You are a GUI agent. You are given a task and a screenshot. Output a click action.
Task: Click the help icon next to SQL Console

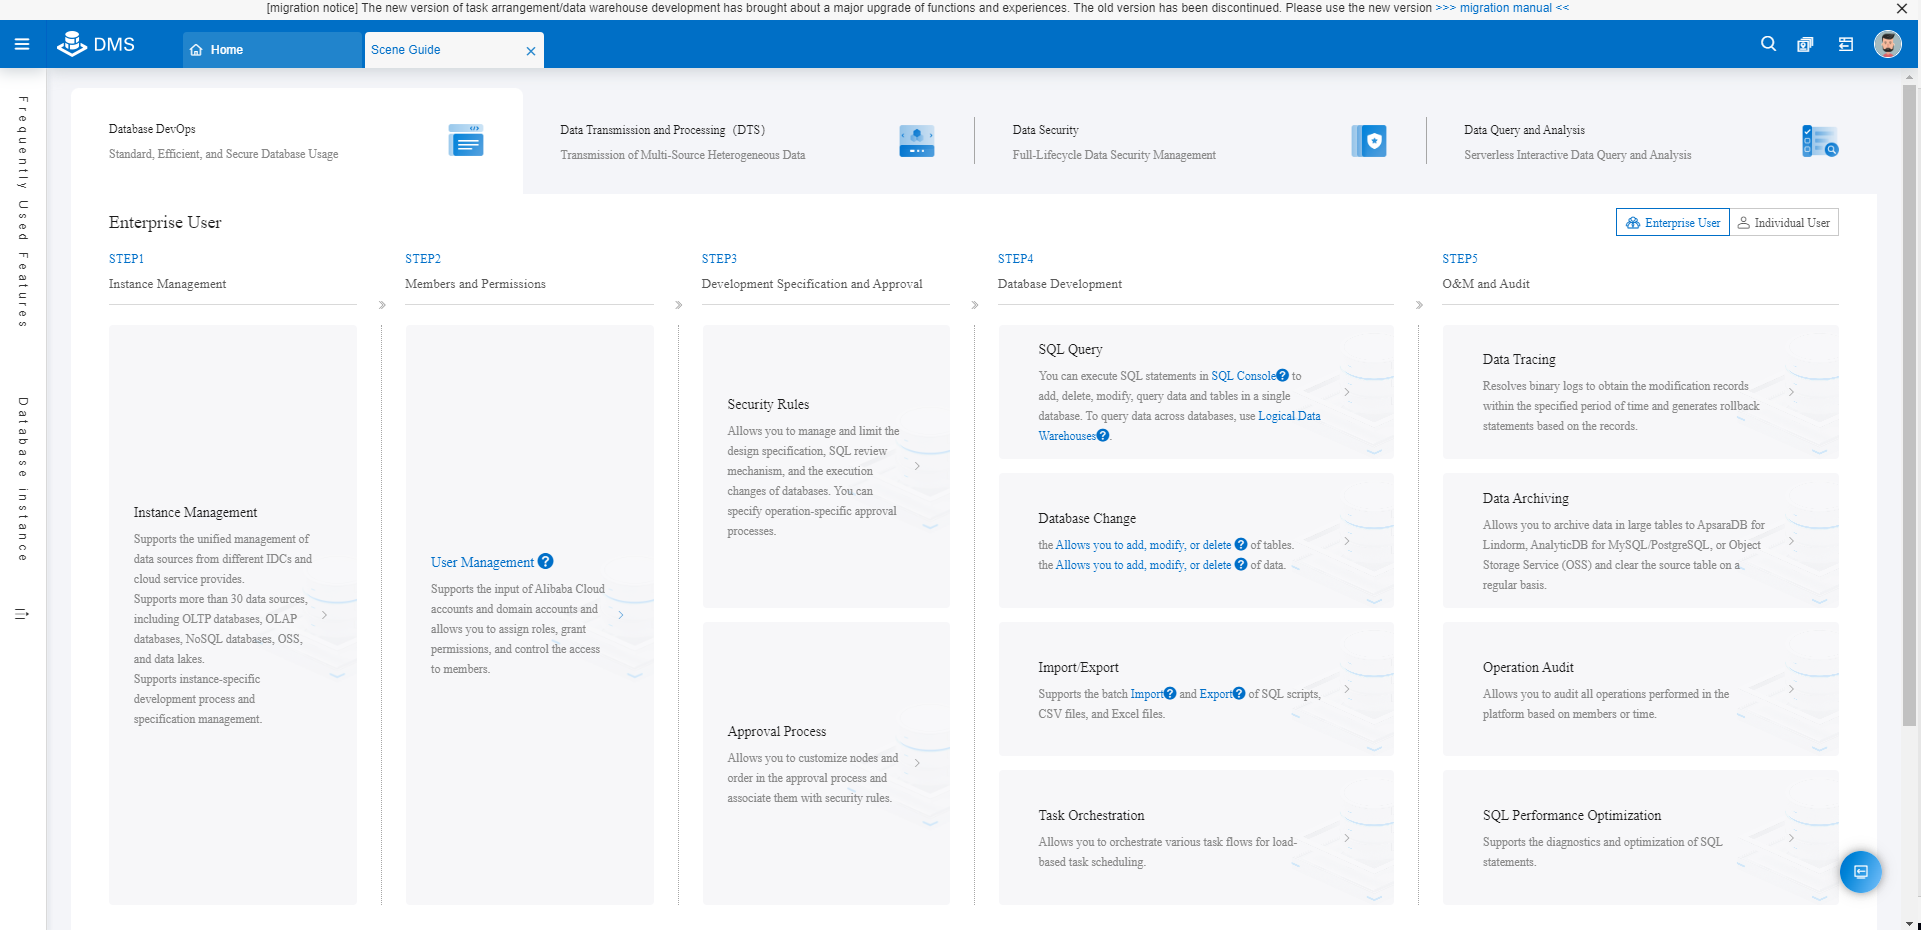(x=1282, y=376)
